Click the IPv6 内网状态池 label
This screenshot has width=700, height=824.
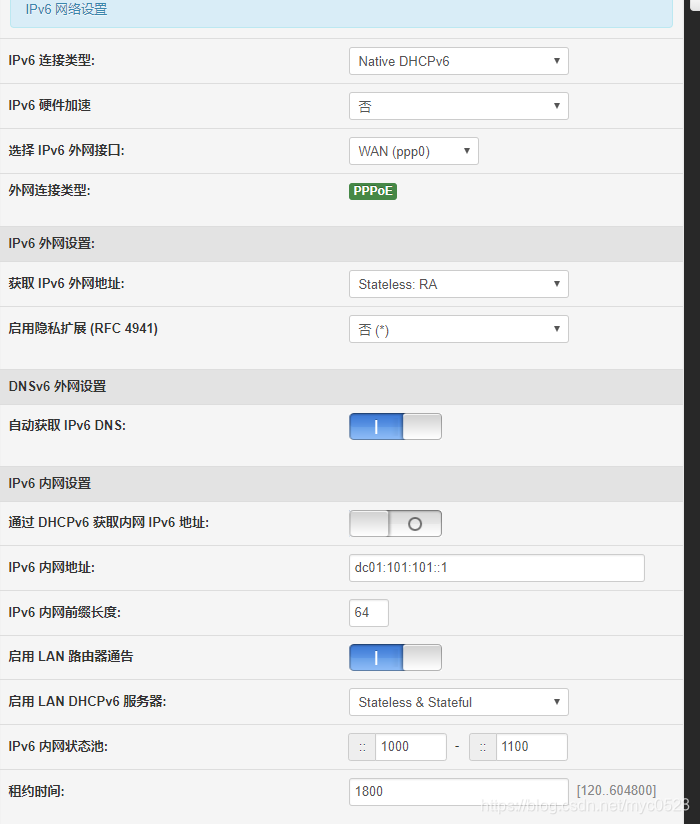point(58,746)
